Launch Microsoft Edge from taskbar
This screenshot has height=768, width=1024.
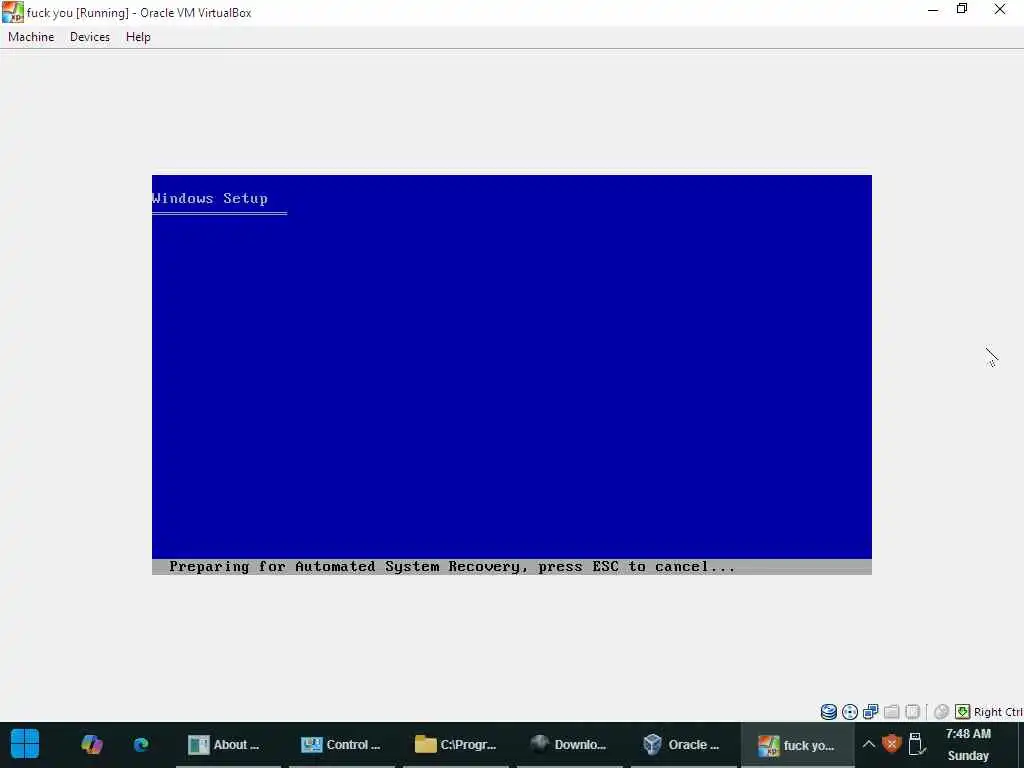coord(141,744)
